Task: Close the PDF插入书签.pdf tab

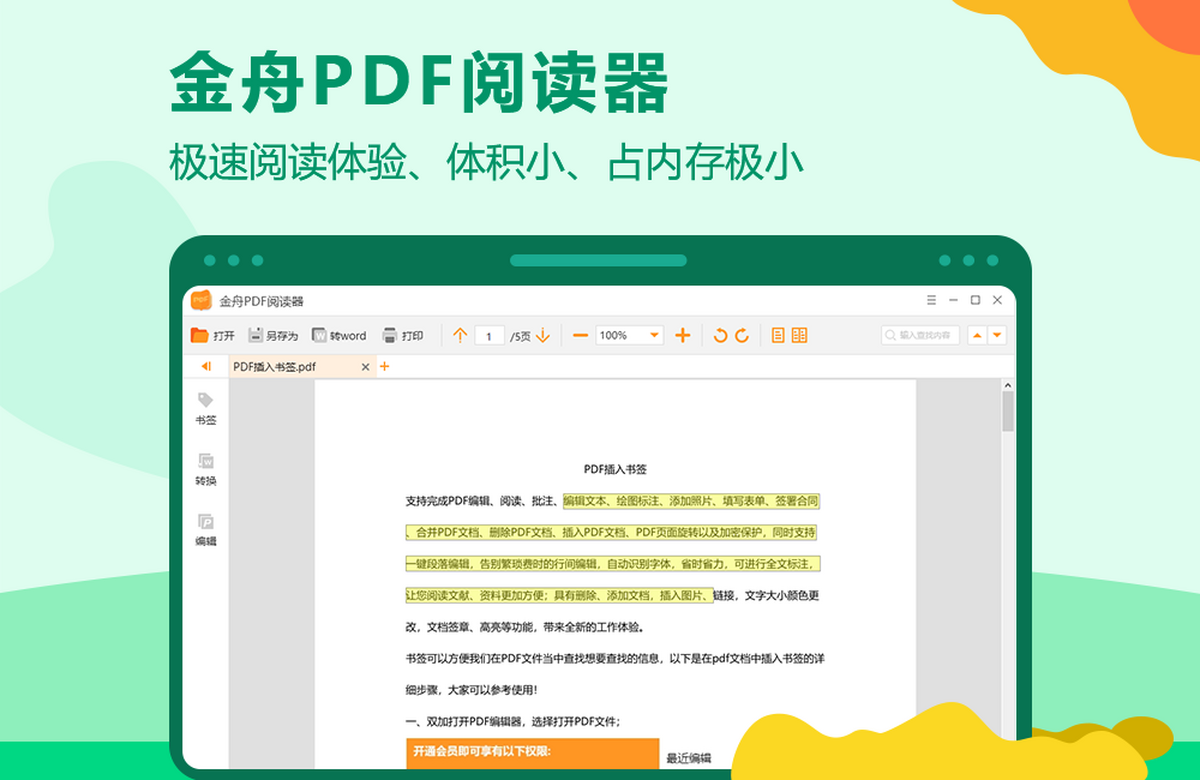Action: coord(365,367)
